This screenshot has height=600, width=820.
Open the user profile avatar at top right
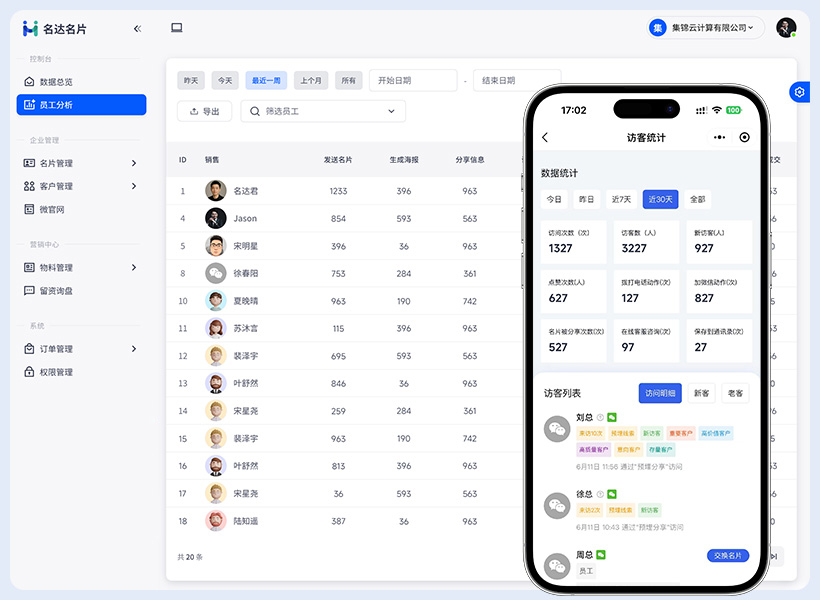pos(786,28)
